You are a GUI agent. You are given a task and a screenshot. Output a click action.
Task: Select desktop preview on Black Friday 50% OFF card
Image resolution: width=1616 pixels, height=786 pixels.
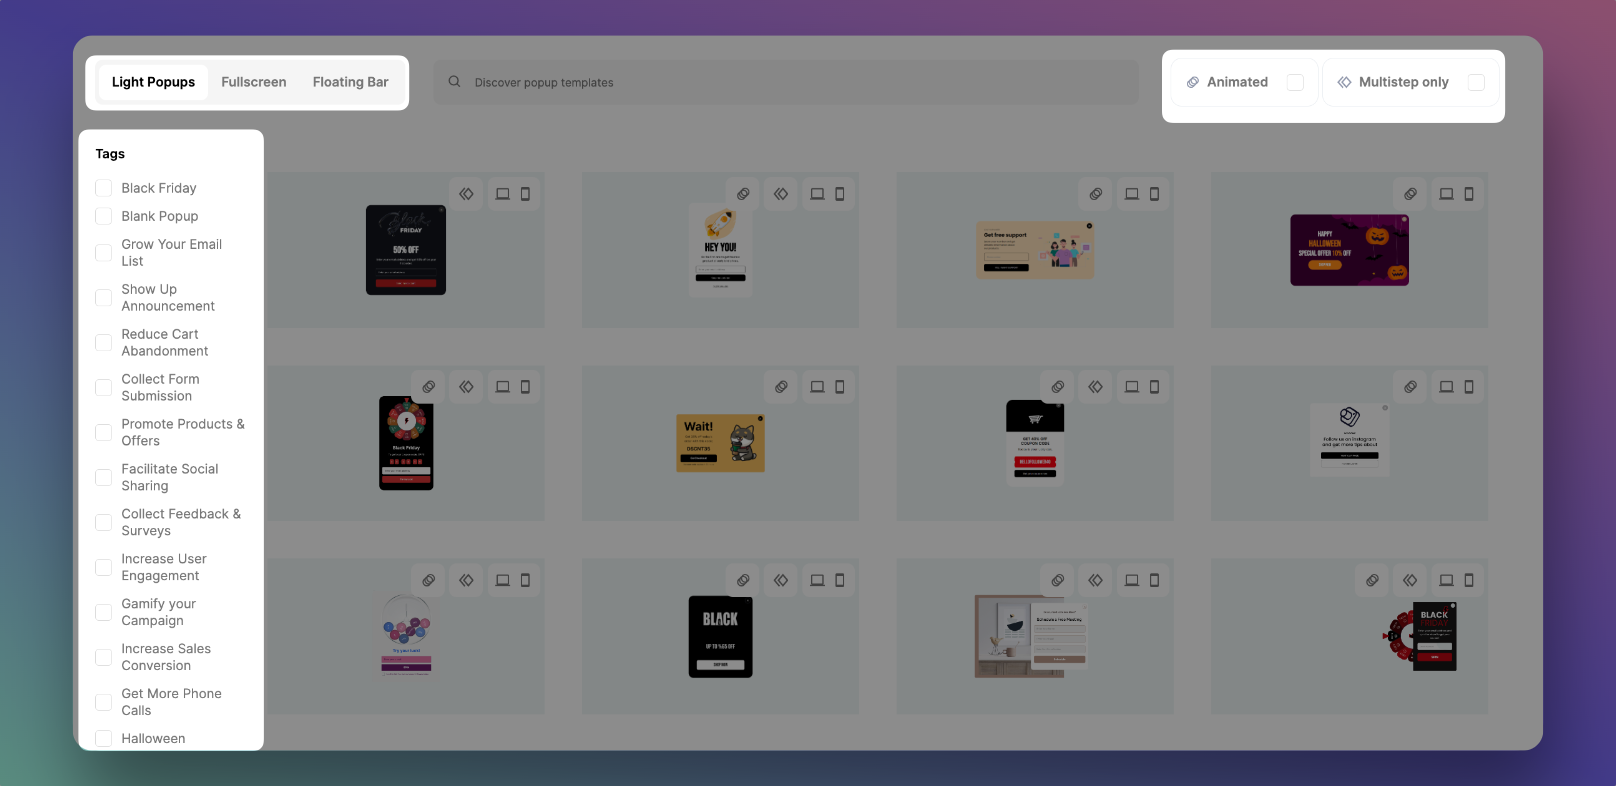[503, 194]
